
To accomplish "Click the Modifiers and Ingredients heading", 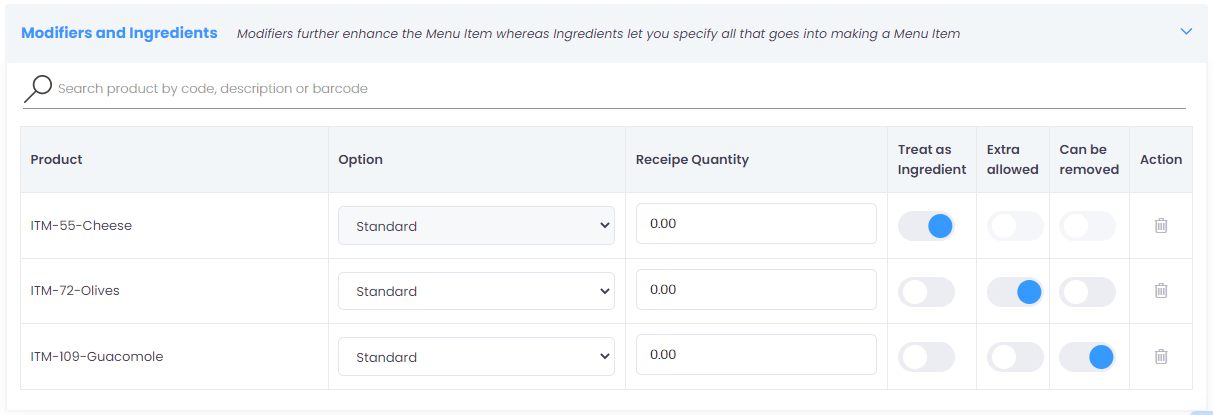I will pyautogui.click(x=119, y=33).
